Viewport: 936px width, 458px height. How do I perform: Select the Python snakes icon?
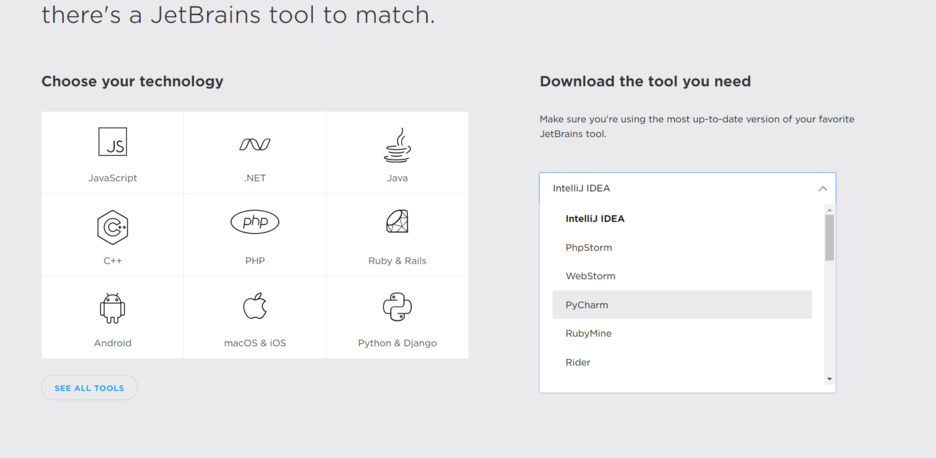pyautogui.click(x=397, y=307)
